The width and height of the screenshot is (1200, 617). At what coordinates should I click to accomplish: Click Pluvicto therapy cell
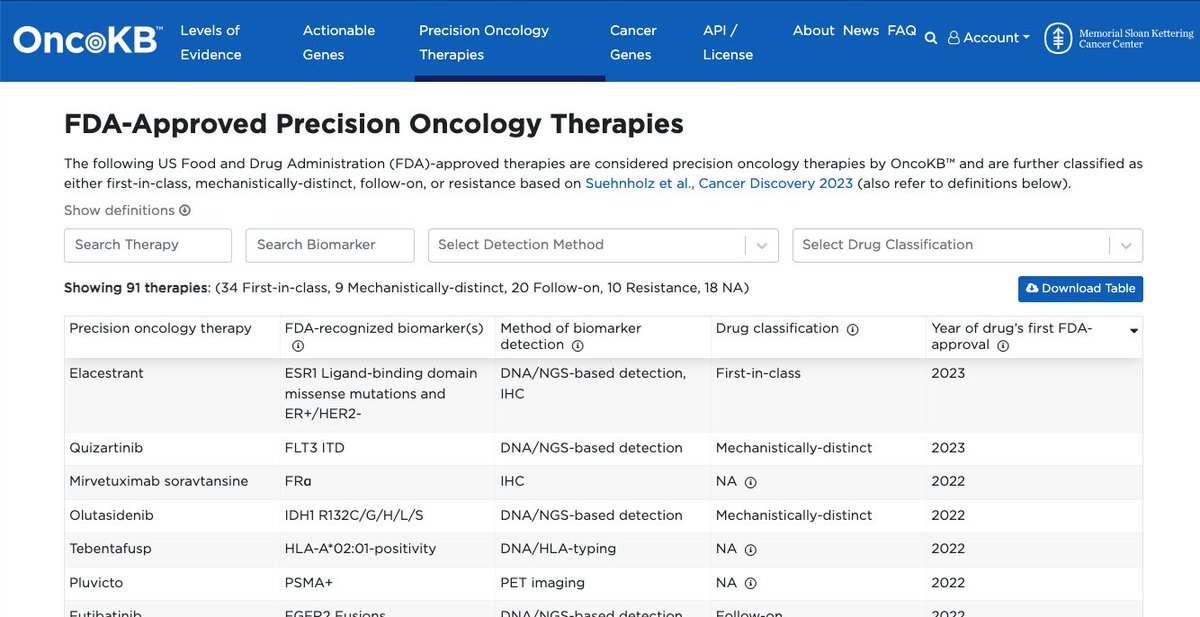96,583
